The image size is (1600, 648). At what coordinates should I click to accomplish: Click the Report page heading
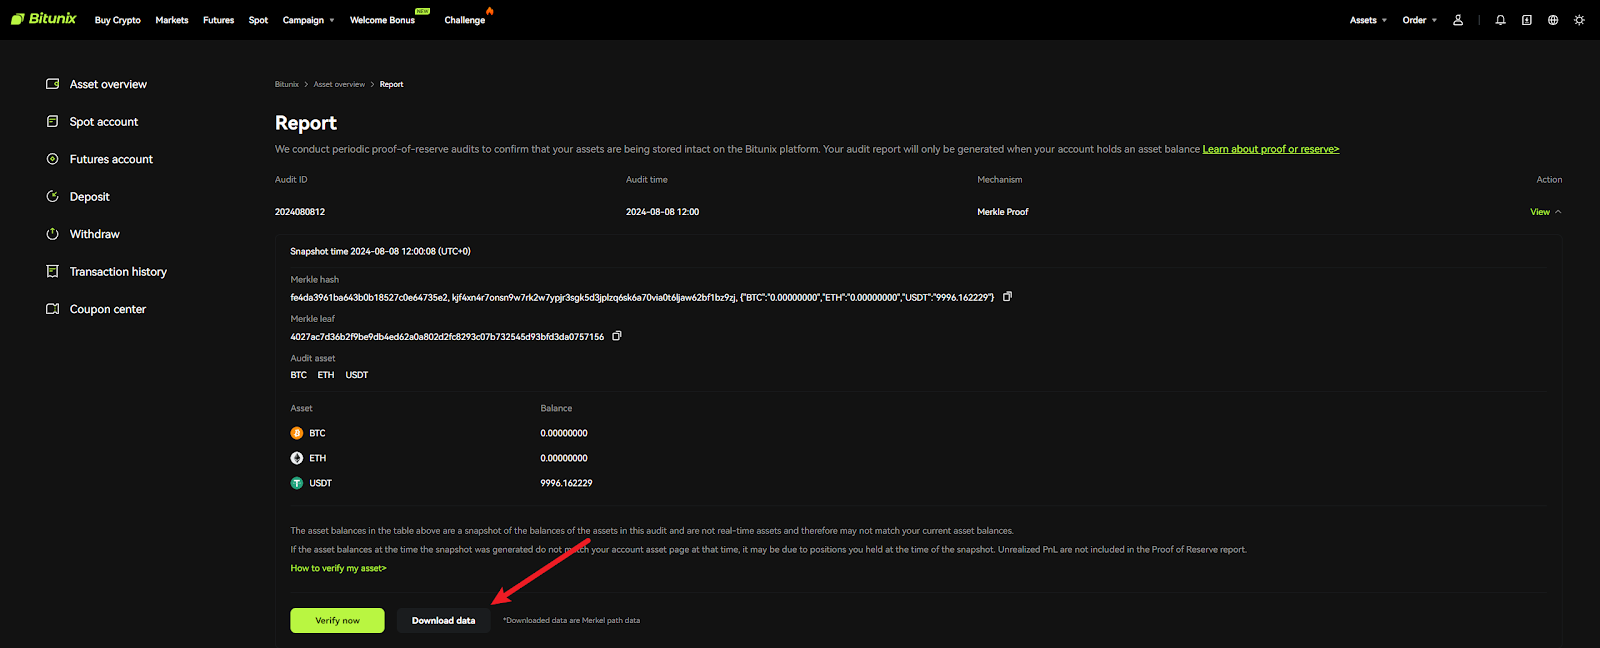coord(306,123)
